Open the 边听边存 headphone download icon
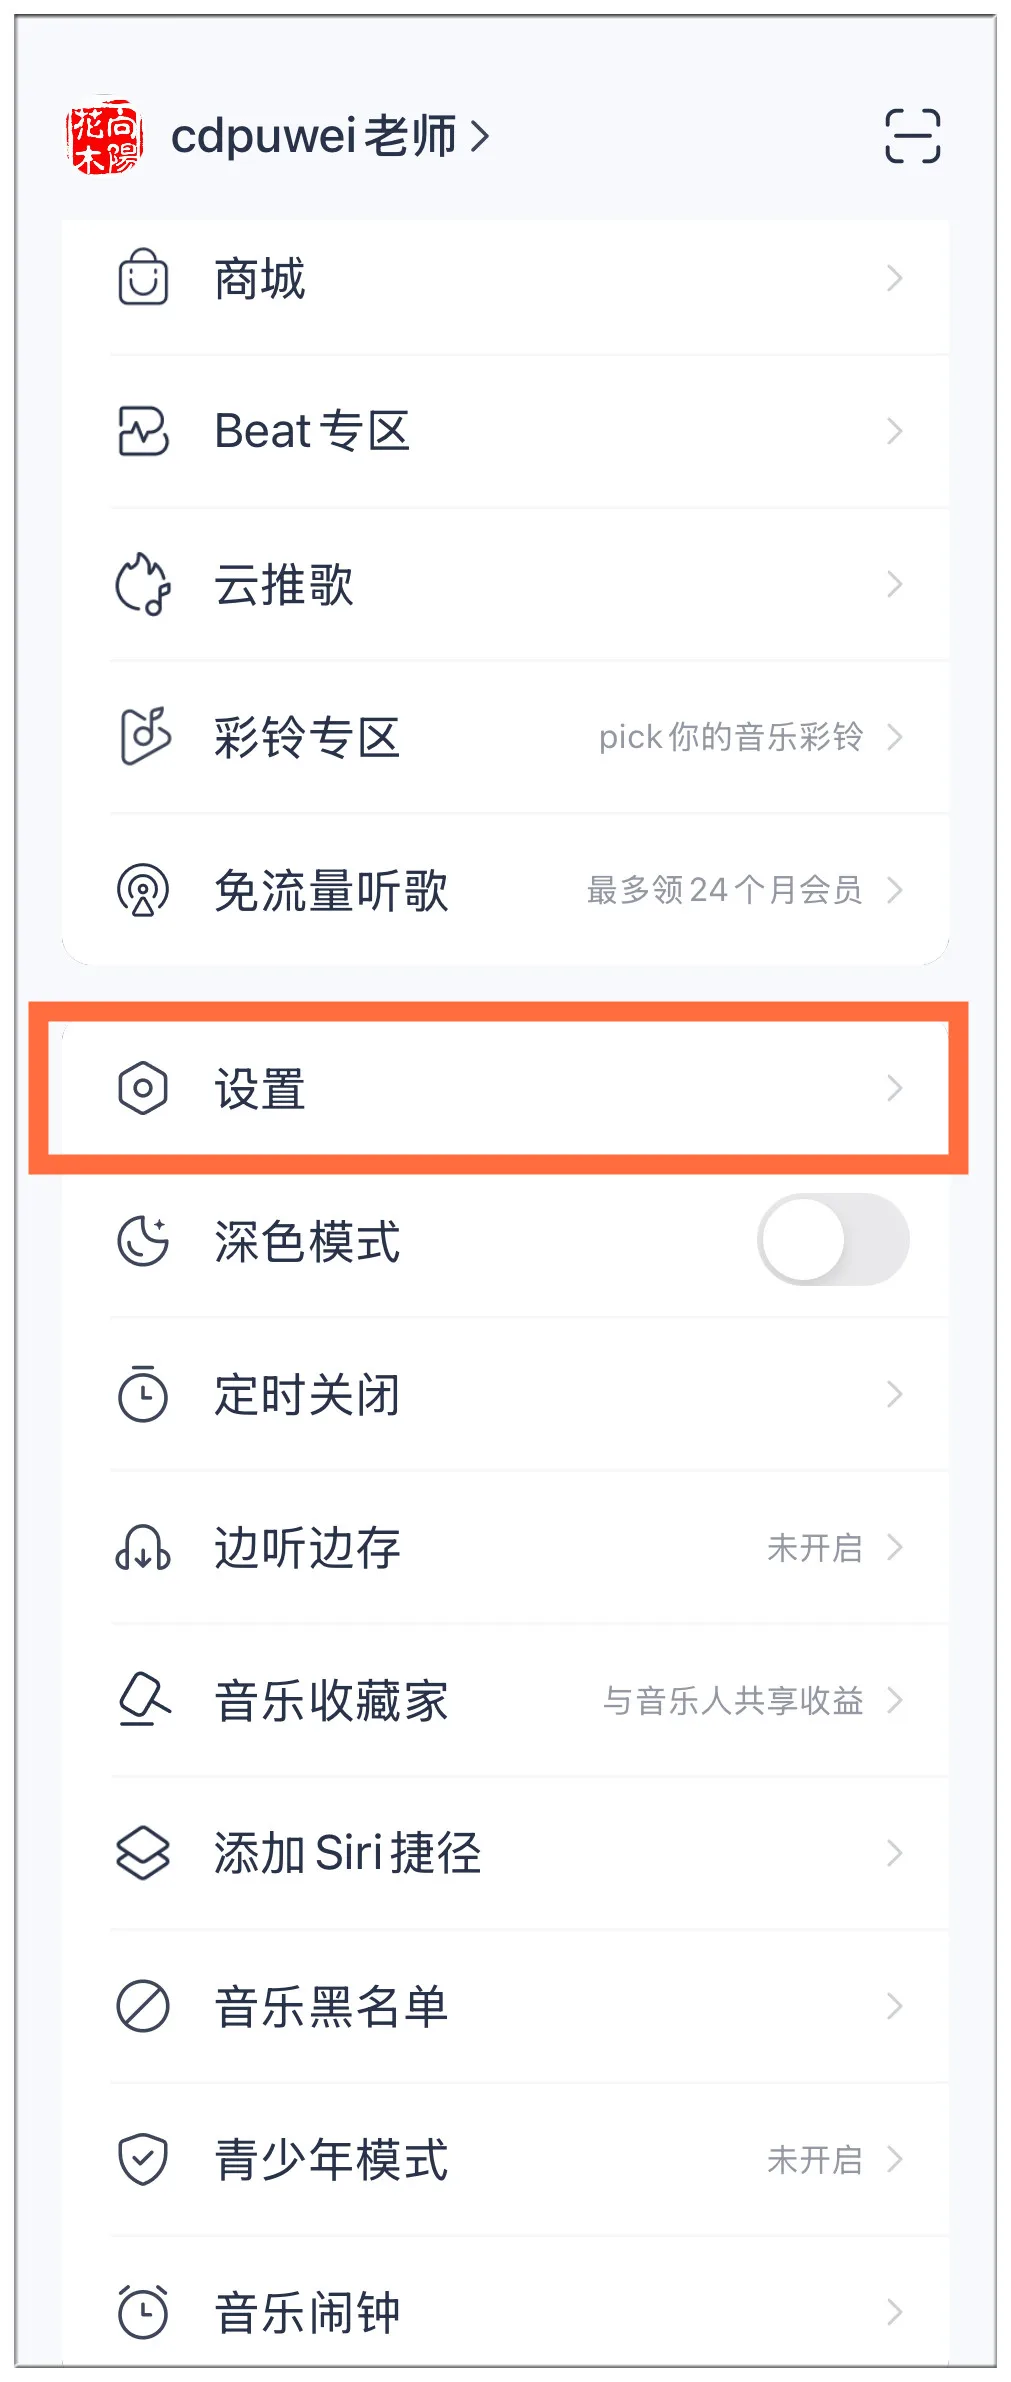The image size is (1011, 2382). [x=143, y=1547]
